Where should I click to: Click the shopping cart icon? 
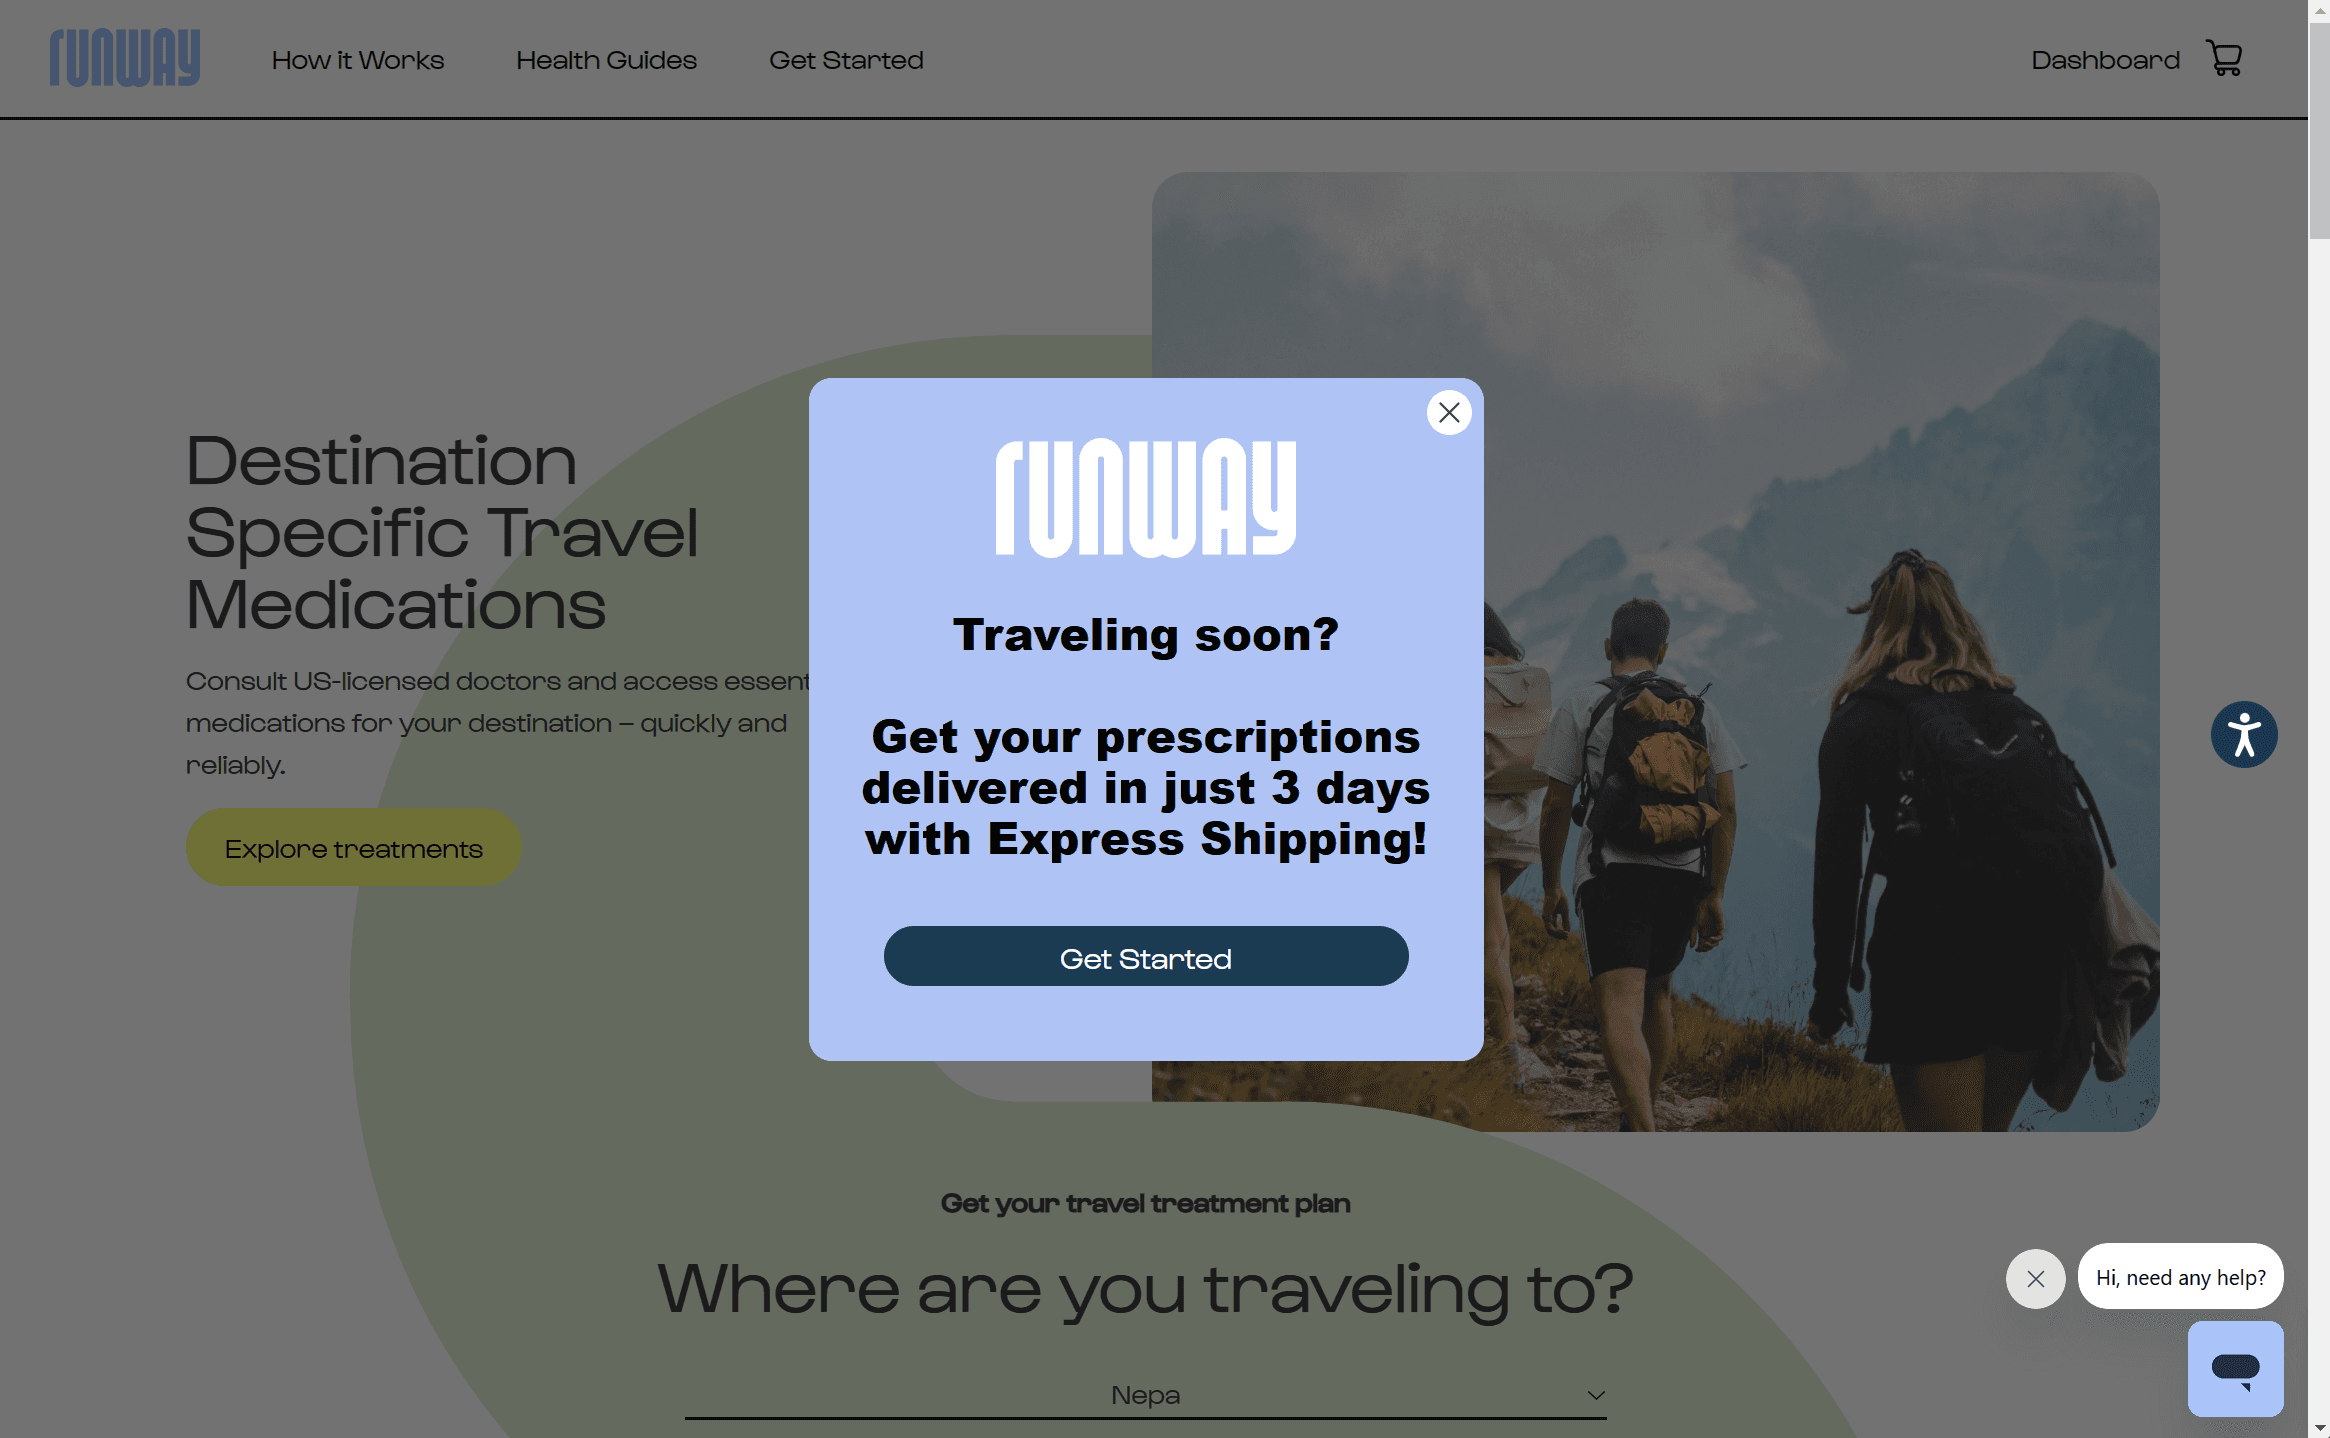(2230, 57)
